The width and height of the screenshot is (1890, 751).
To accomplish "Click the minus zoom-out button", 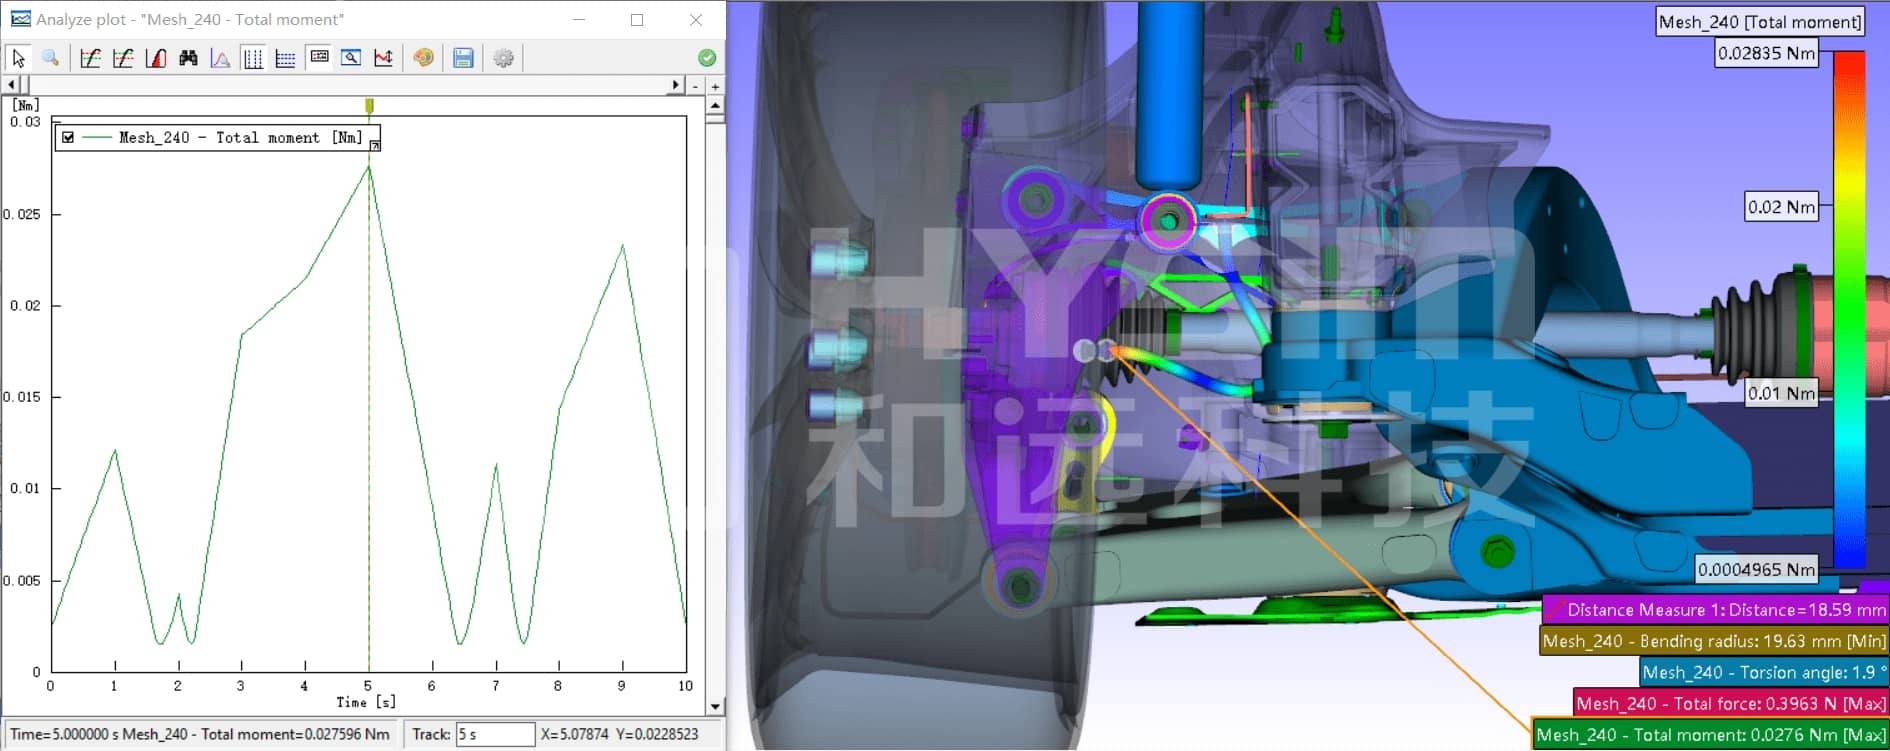I will (696, 86).
